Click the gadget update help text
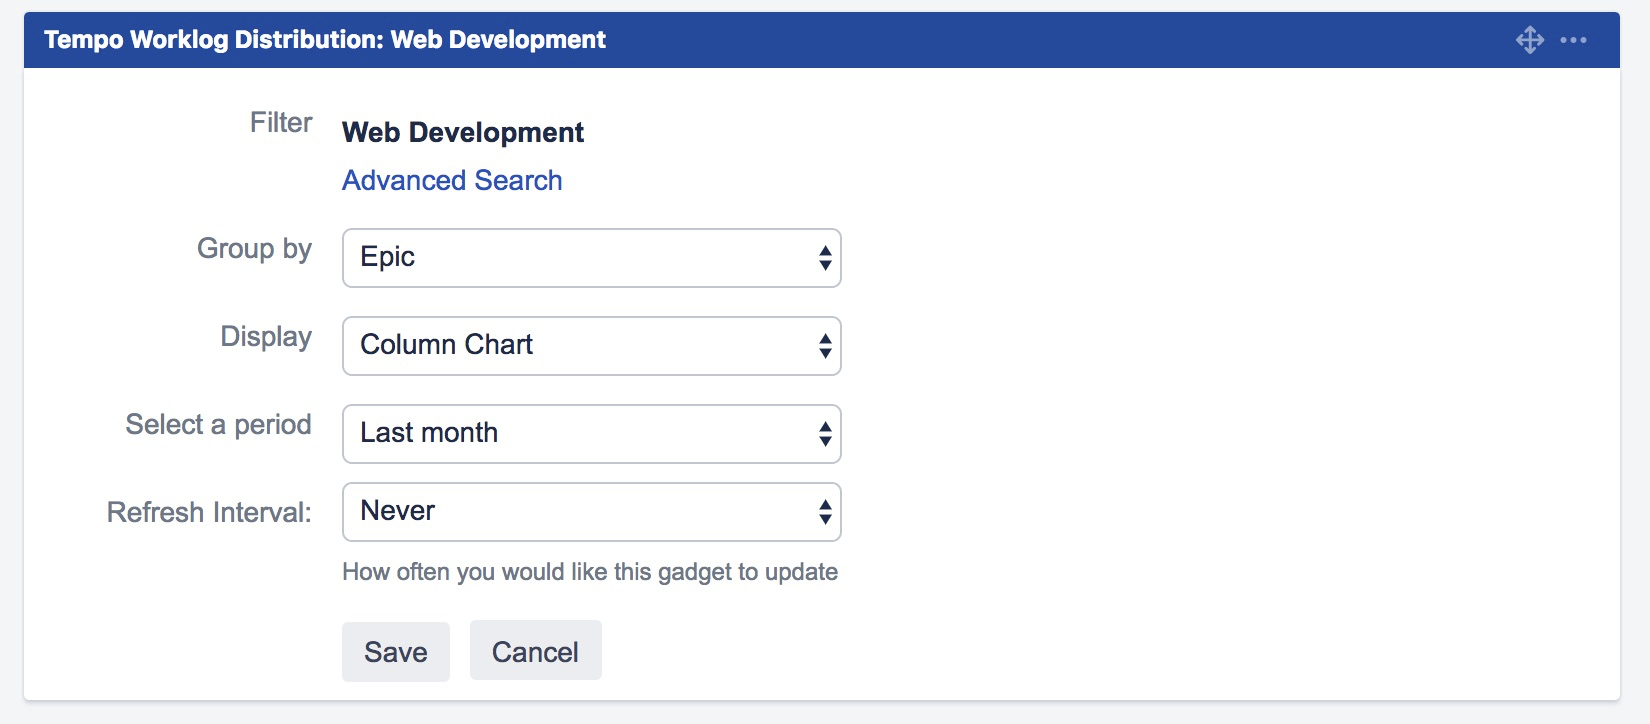Image resolution: width=1650 pixels, height=724 pixels. 590,572
